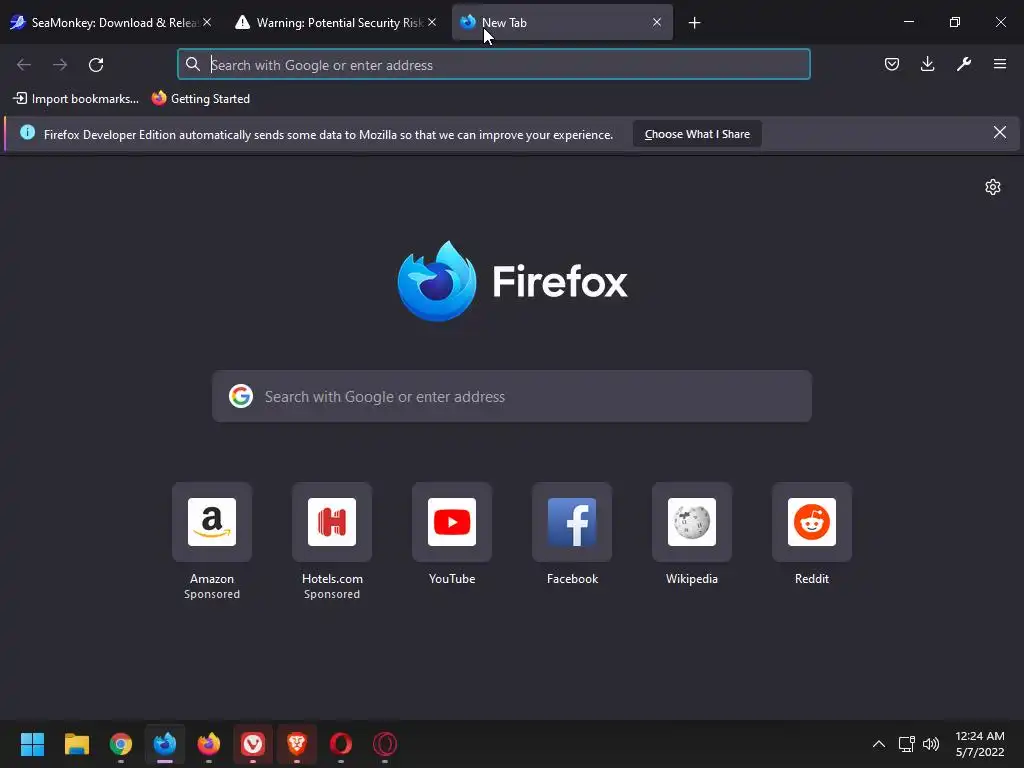Screen dimensions: 1024x768
Task: Close the New Tab tab
Action: tap(657, 22)
